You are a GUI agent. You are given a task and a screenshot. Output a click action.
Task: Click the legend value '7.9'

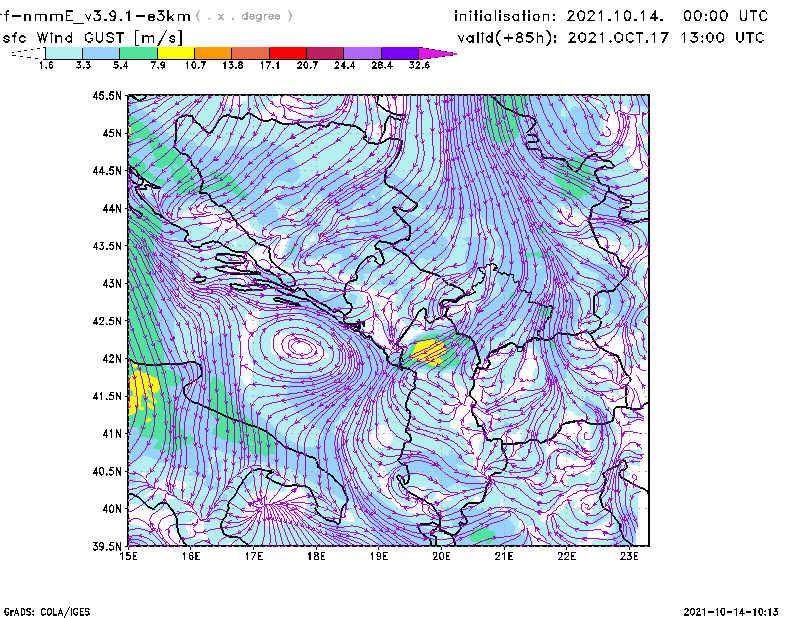click(x=158, y=65)
